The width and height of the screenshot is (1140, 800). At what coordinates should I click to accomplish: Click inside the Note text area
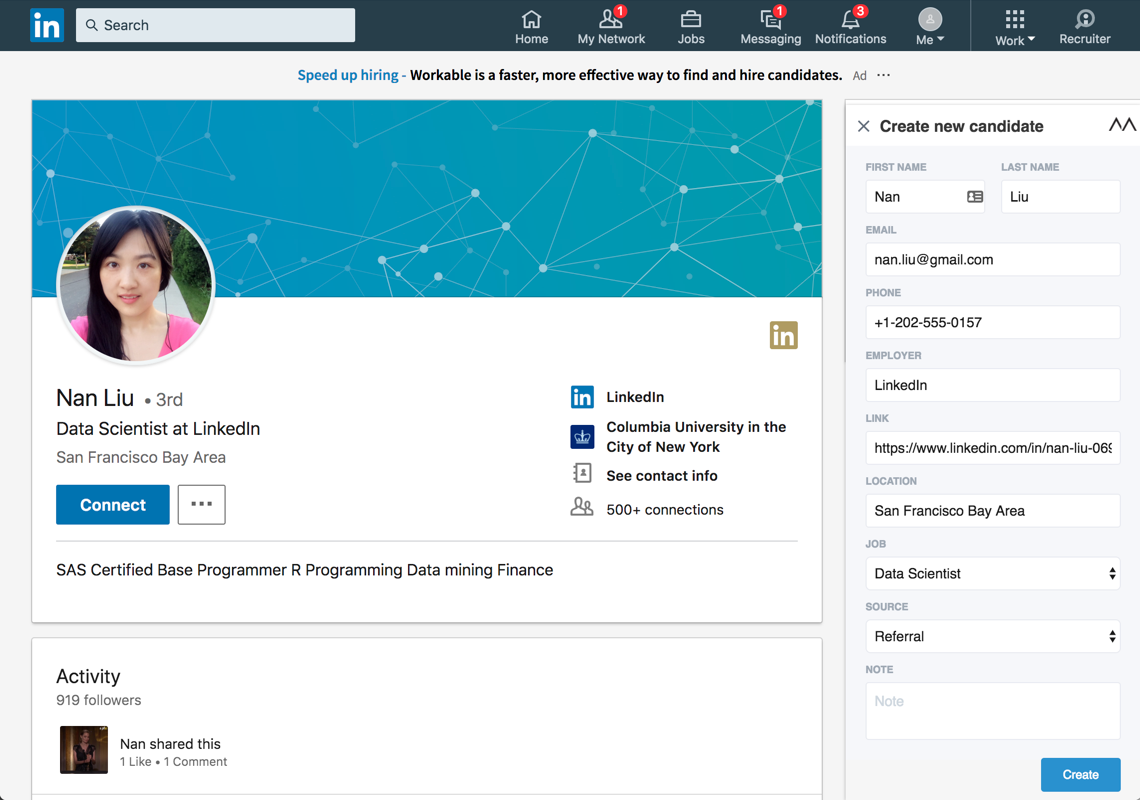992,711
